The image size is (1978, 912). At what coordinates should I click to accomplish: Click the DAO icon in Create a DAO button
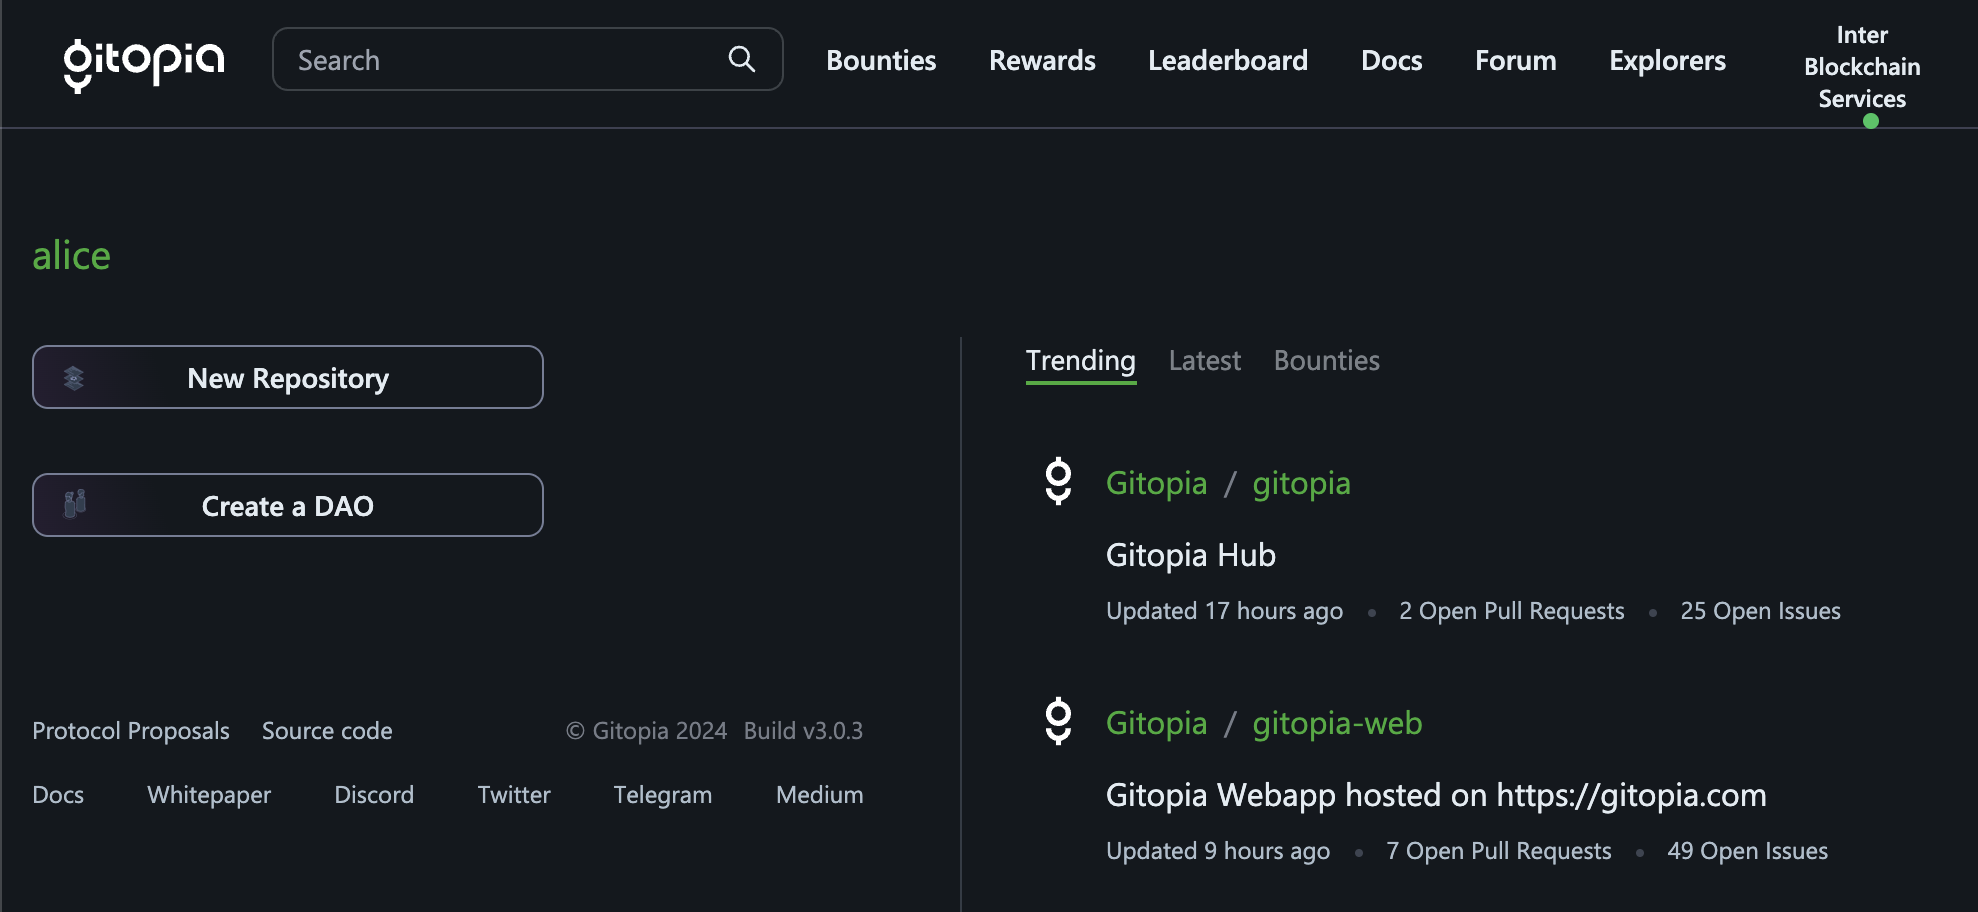(75, 504)
